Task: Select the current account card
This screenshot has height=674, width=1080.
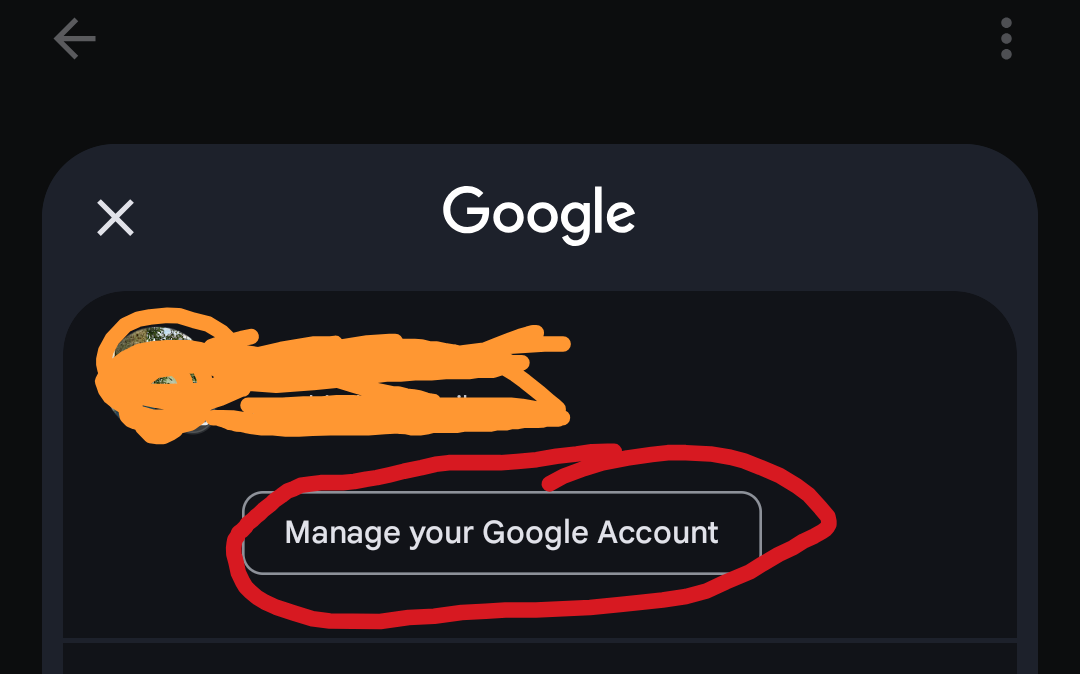Action: tap(540, 465)
